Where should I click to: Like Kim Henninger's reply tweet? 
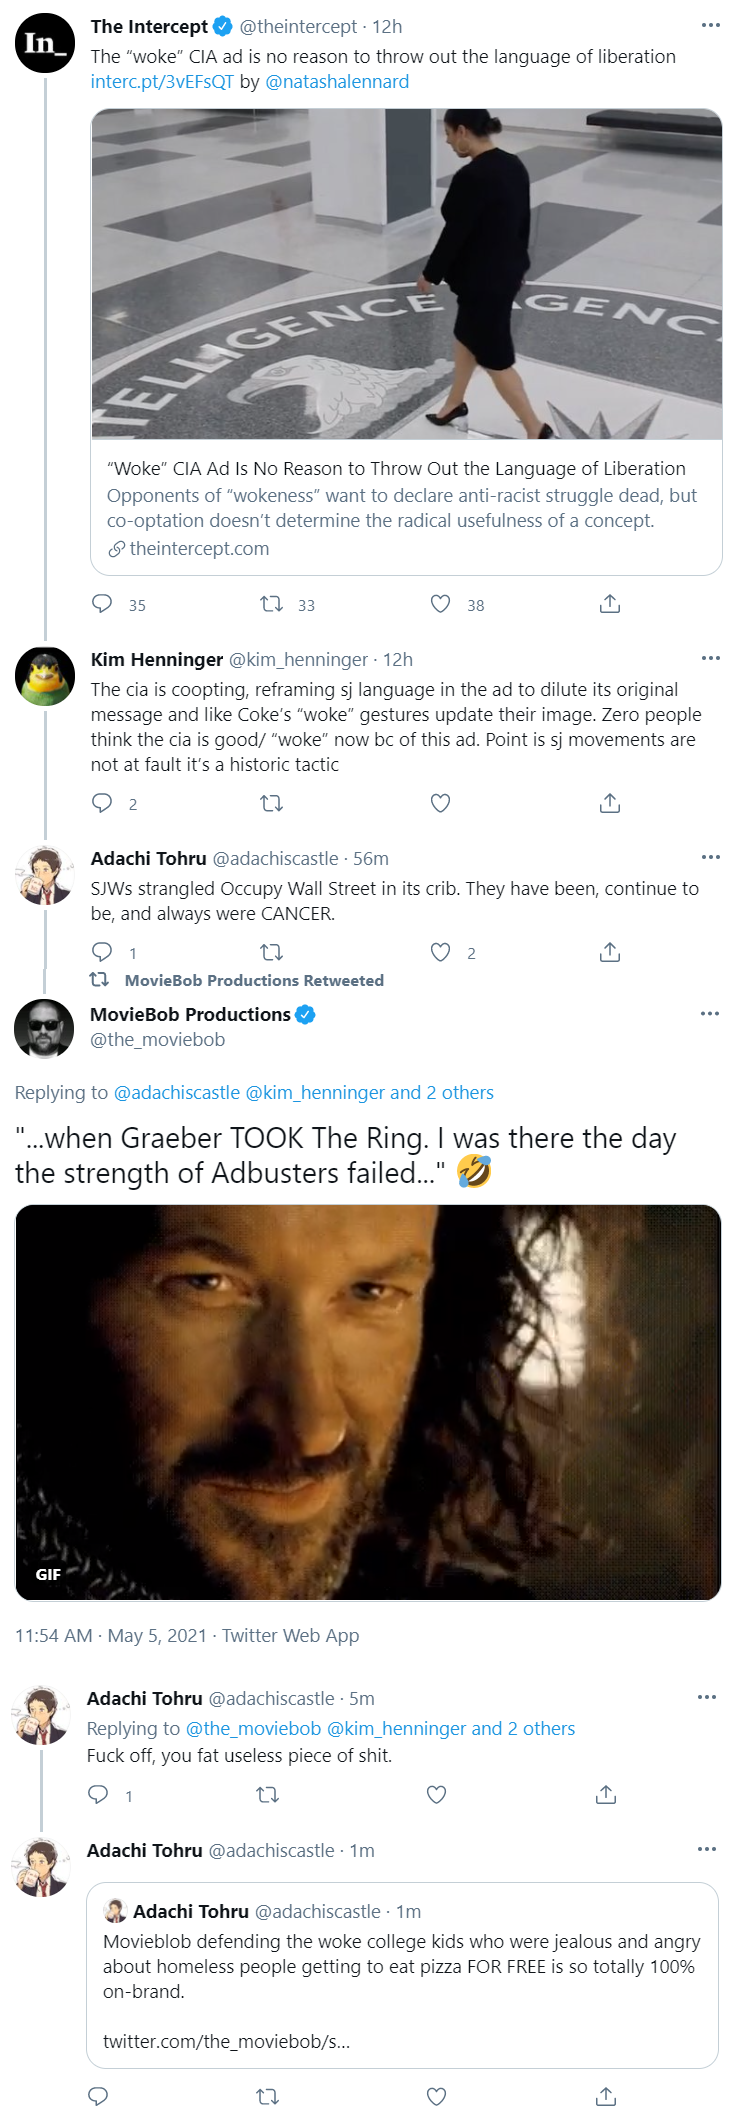tap(440, 802)
